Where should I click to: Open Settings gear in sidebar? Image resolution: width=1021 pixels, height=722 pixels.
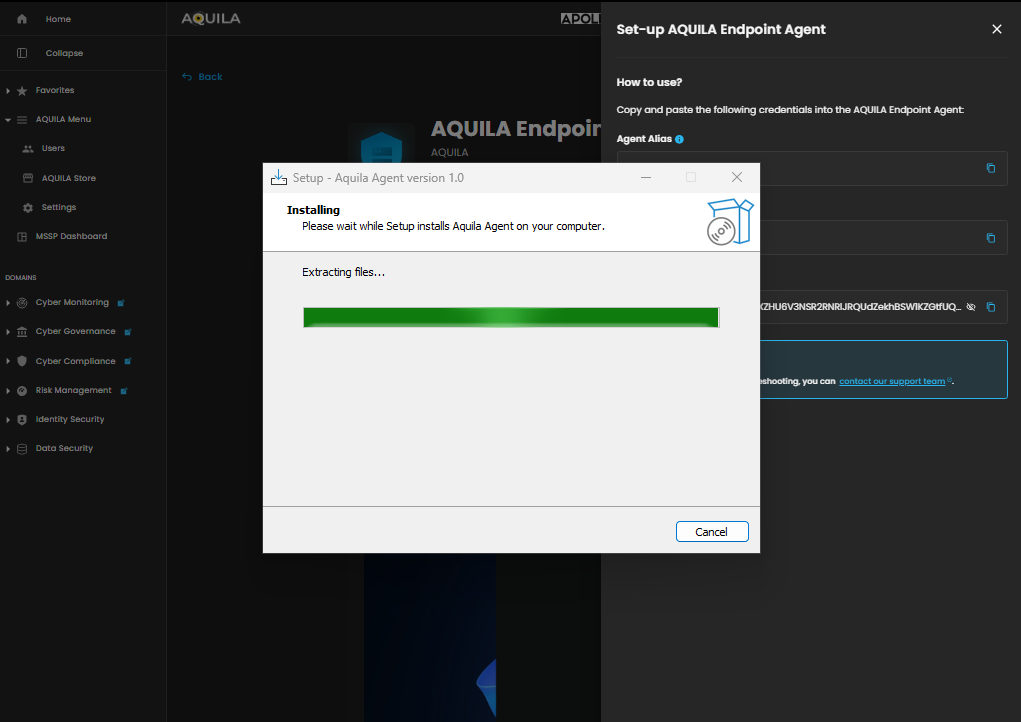(x=28, y=207)
